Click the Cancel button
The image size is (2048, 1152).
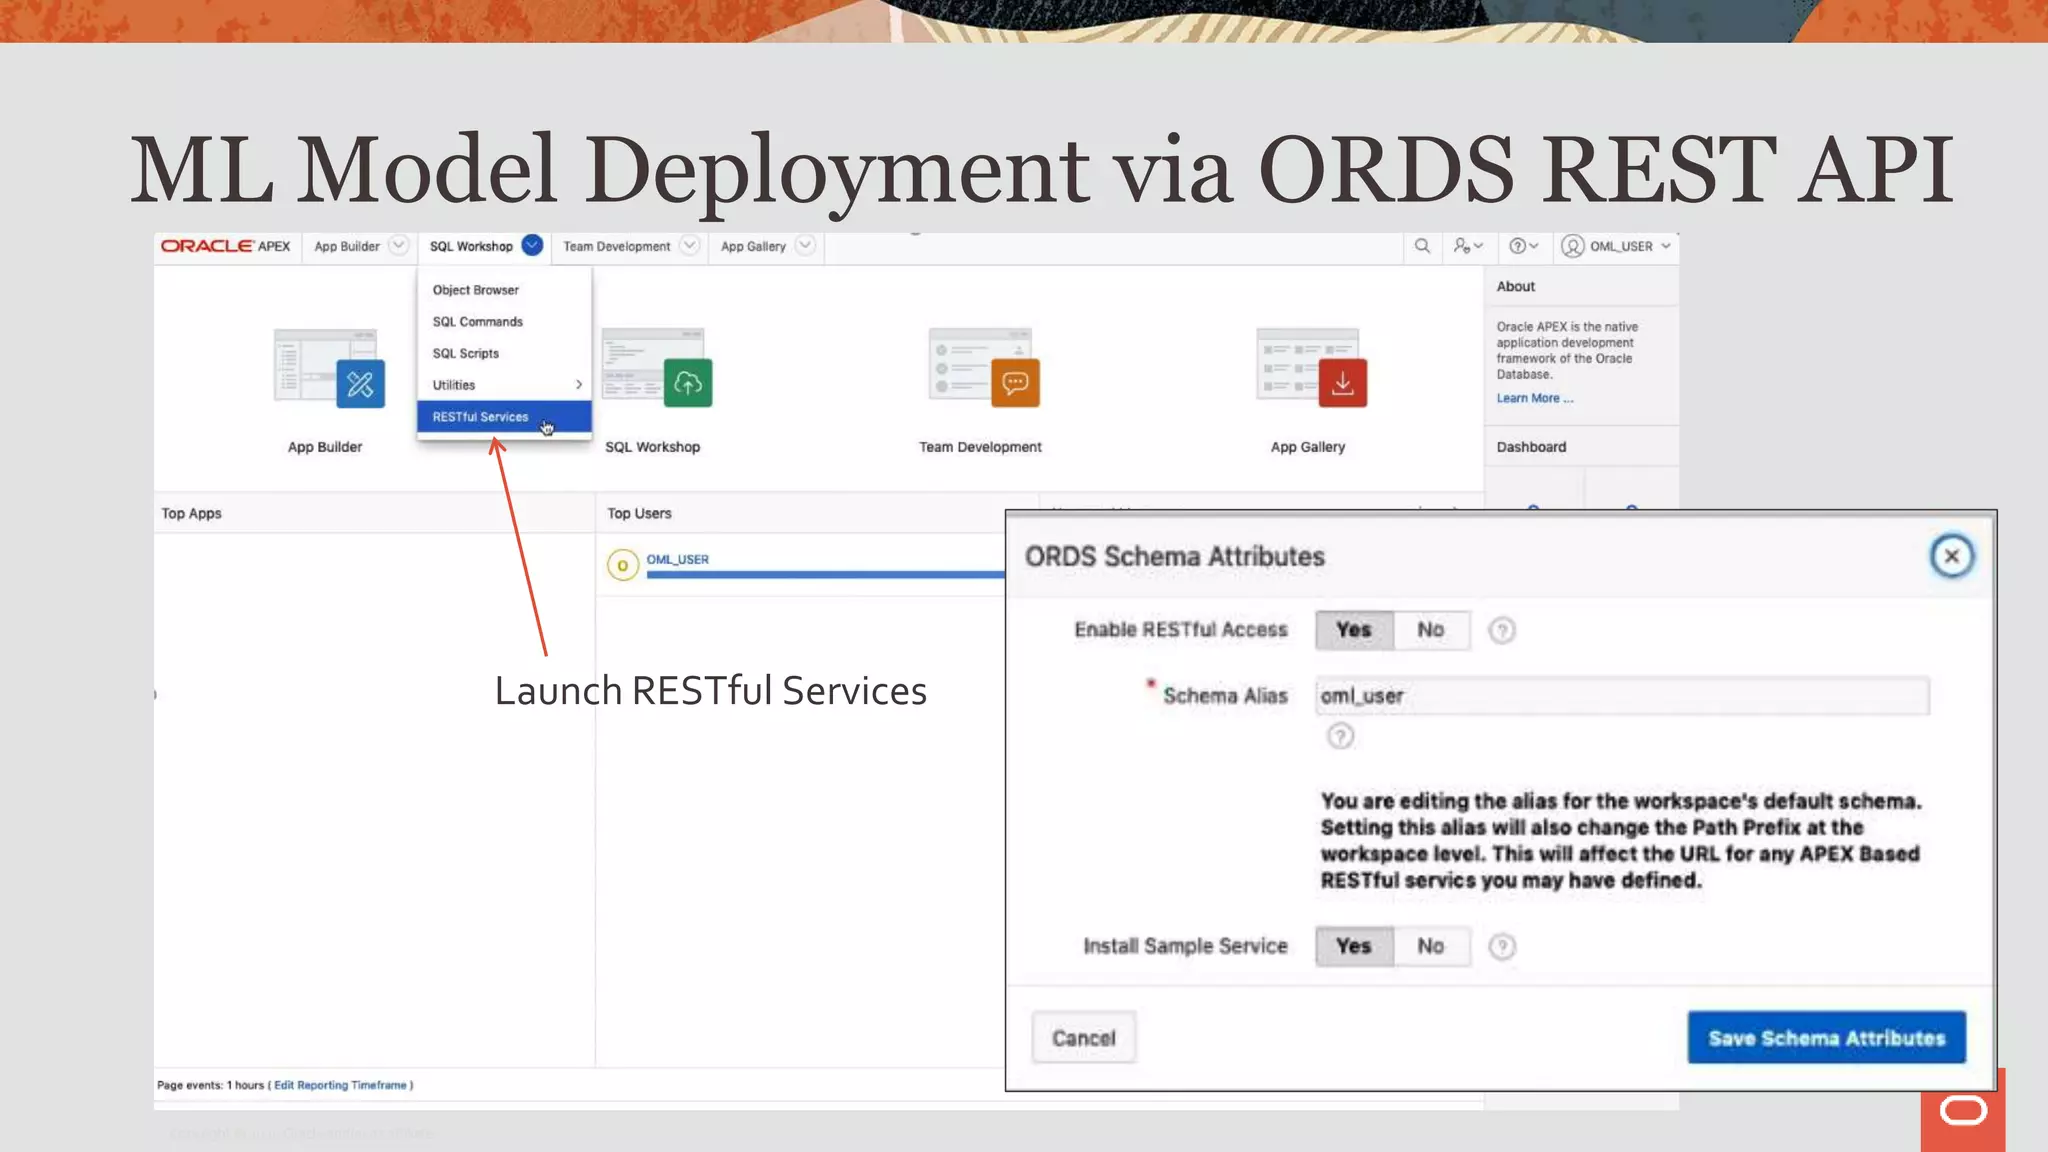tap(1083, 1038)
